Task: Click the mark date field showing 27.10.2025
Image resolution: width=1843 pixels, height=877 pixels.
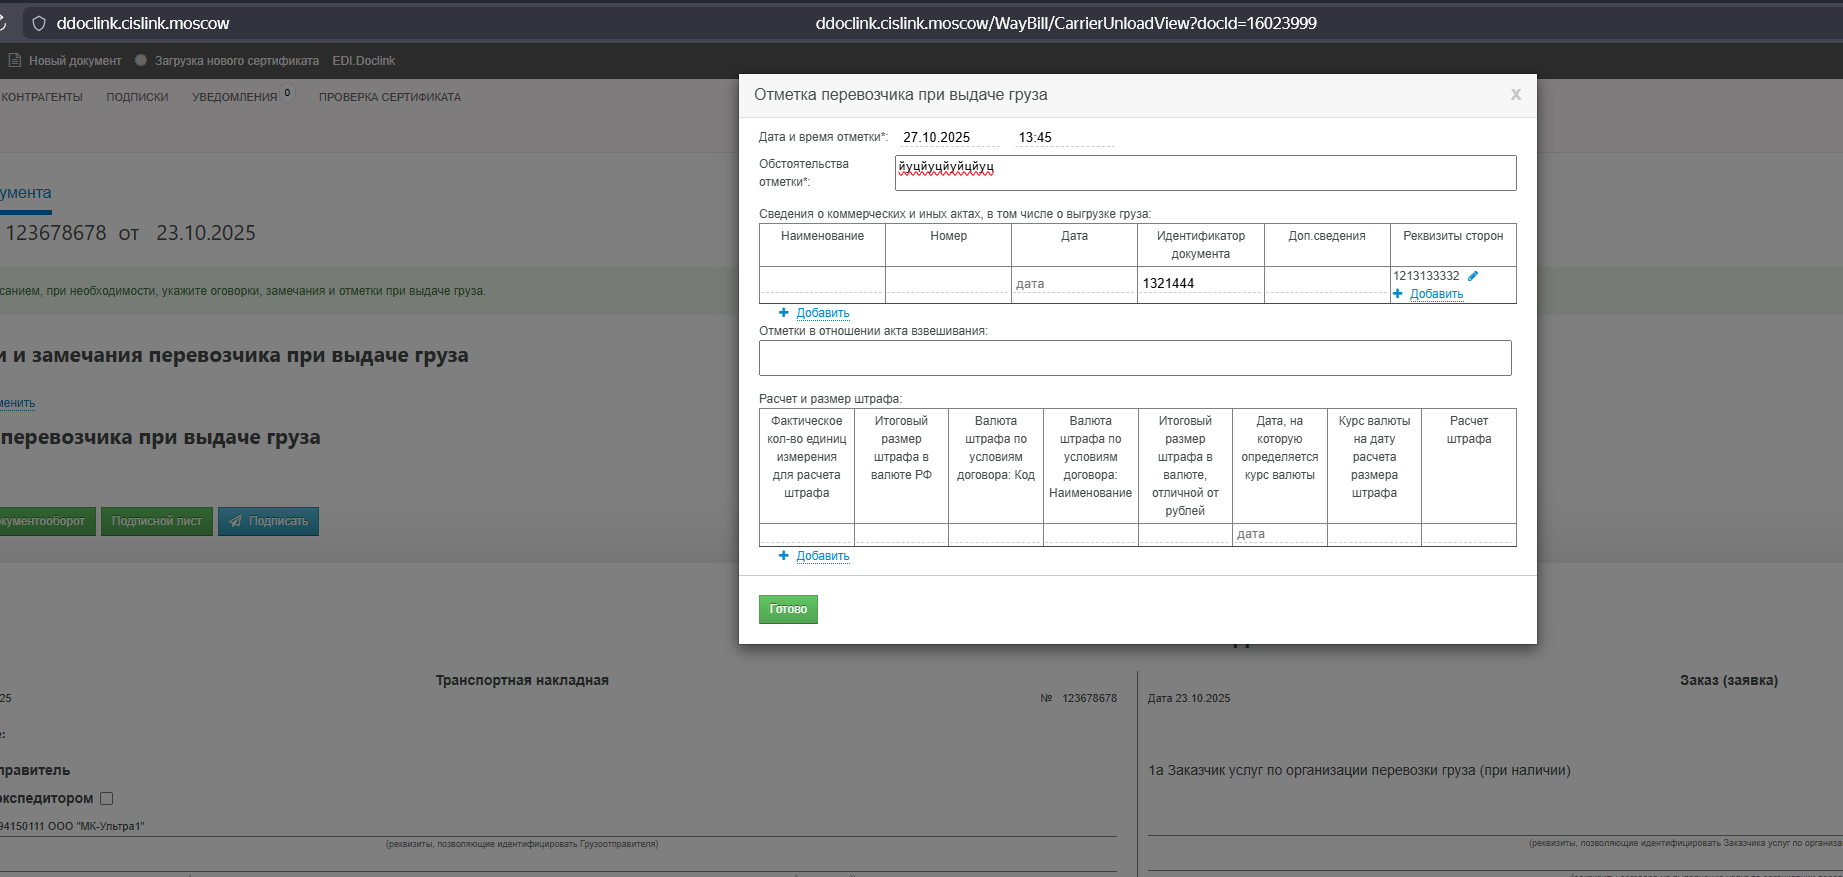Action: coord(949,138)
